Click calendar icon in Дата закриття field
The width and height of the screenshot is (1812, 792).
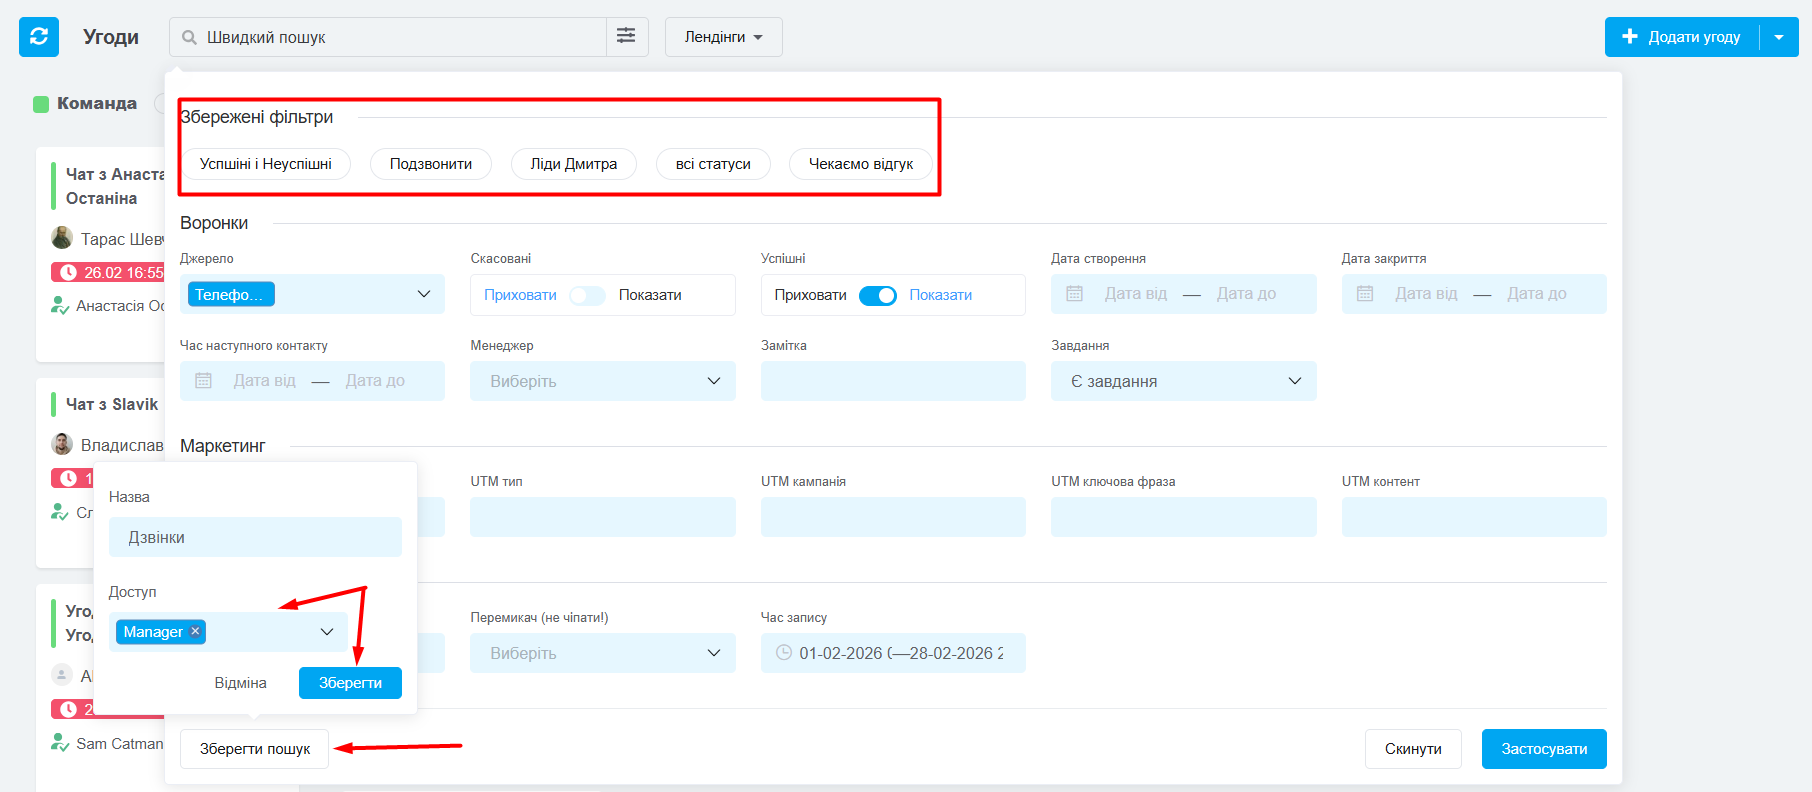[1365, 294]
